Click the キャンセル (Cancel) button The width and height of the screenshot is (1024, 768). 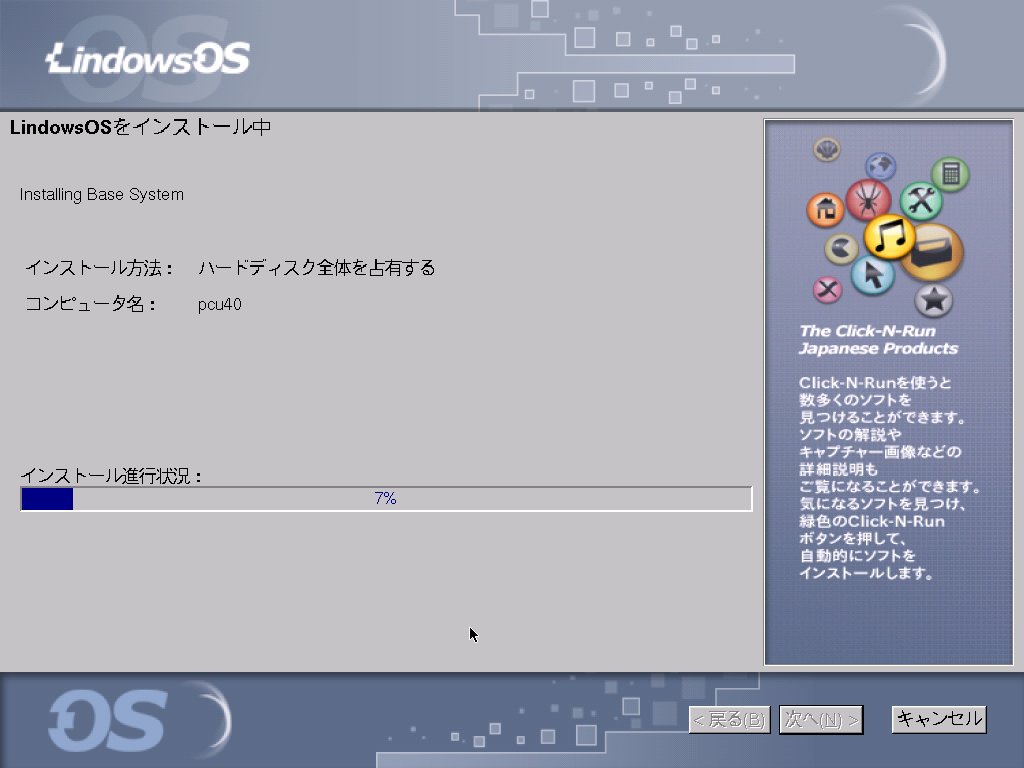click(x=939, y=720)
